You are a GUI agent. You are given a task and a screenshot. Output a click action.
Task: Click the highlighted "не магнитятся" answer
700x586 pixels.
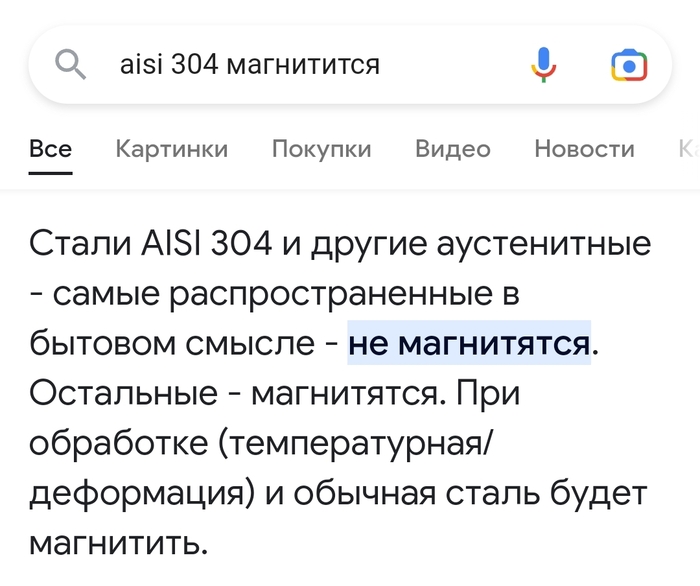469,343
